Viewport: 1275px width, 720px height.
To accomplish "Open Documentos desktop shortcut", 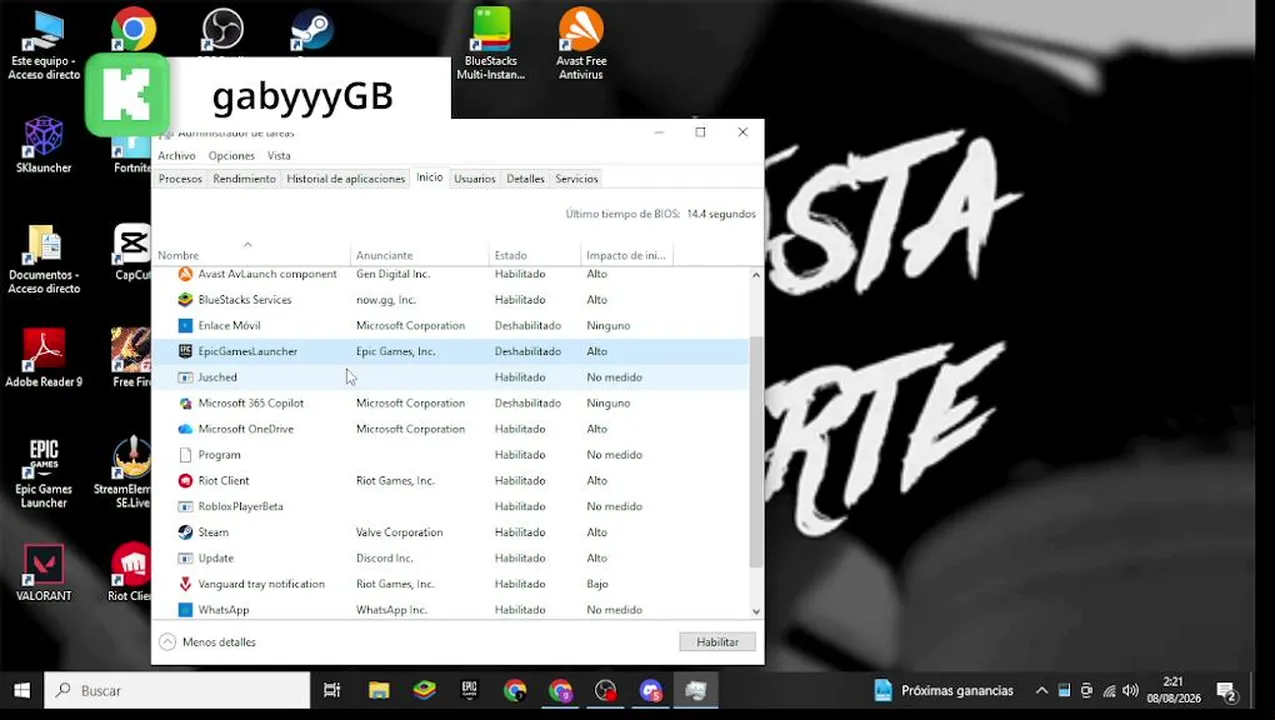I will (x=44, y=259).
